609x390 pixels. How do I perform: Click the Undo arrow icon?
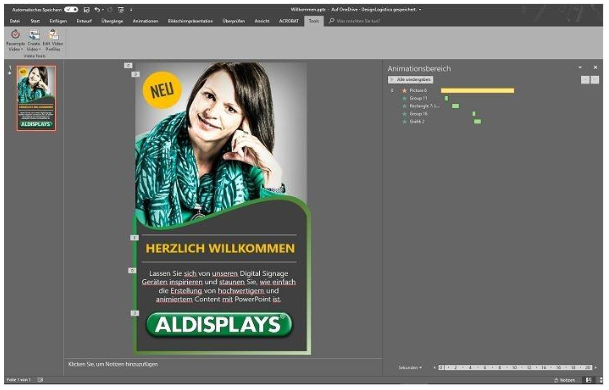[x=97, y=9]
